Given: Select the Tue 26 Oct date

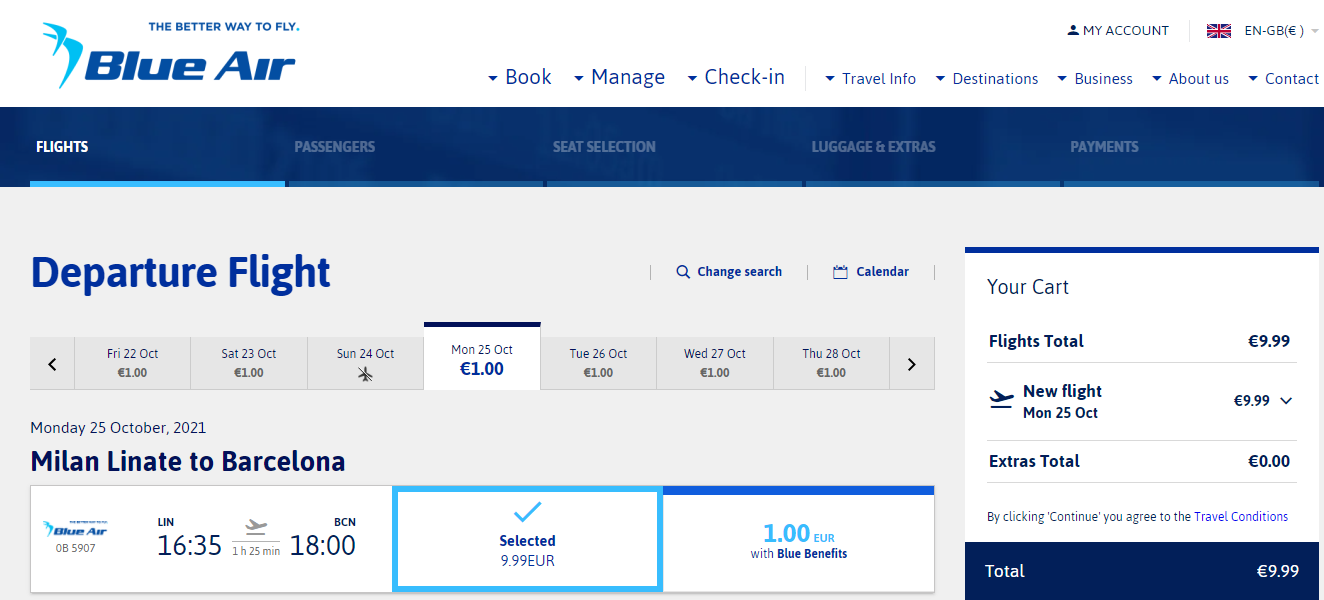Looking at the screenshot, I should coord(598,363).
